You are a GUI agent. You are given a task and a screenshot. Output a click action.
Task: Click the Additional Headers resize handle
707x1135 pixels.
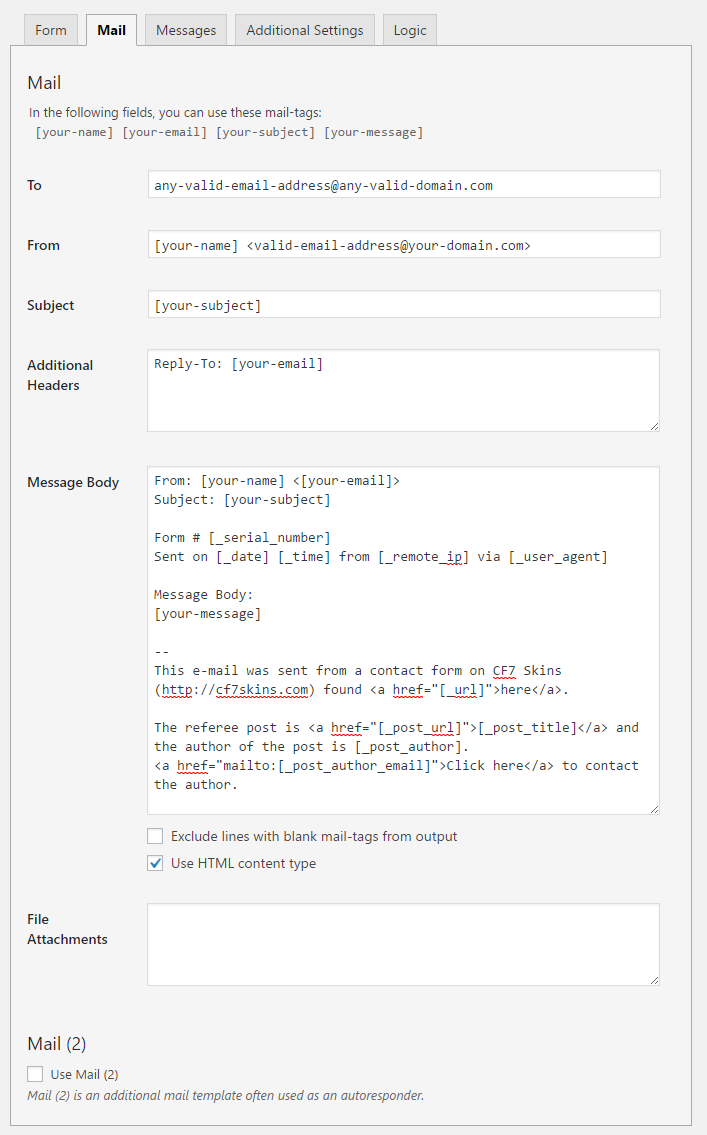pos(654,426)
